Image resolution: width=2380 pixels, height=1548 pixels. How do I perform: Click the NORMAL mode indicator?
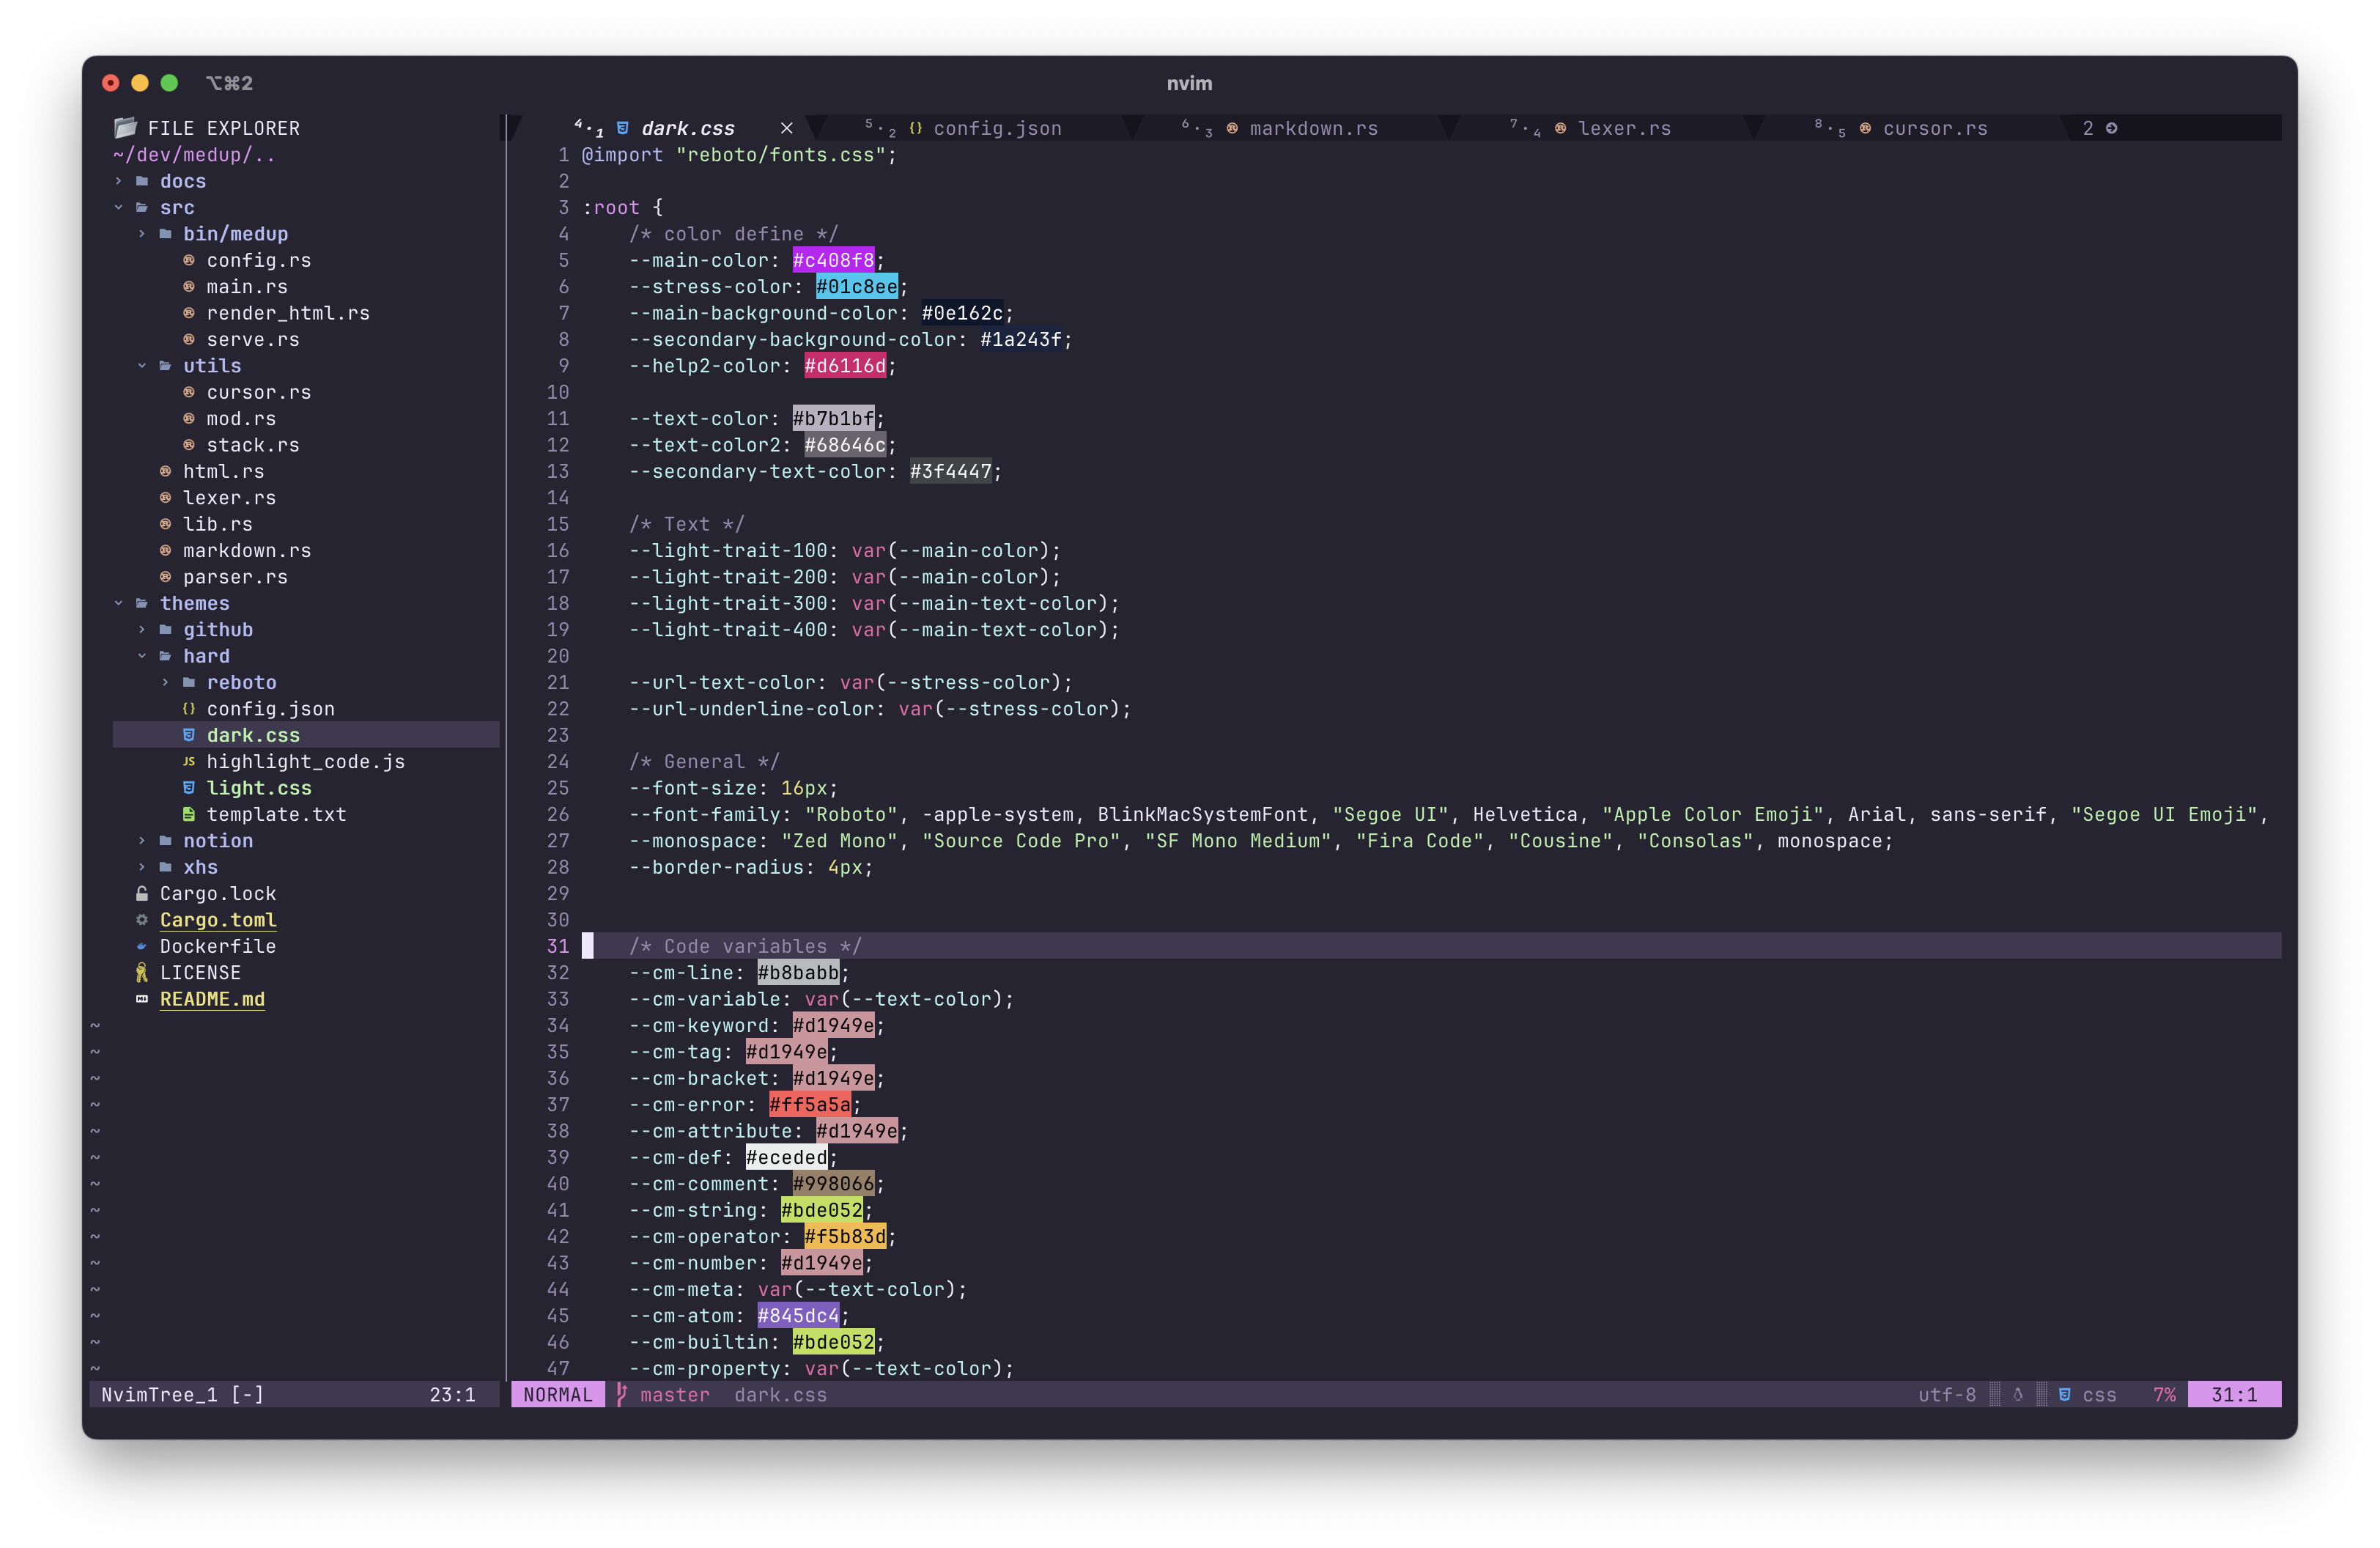click(x=557, y=1394)
